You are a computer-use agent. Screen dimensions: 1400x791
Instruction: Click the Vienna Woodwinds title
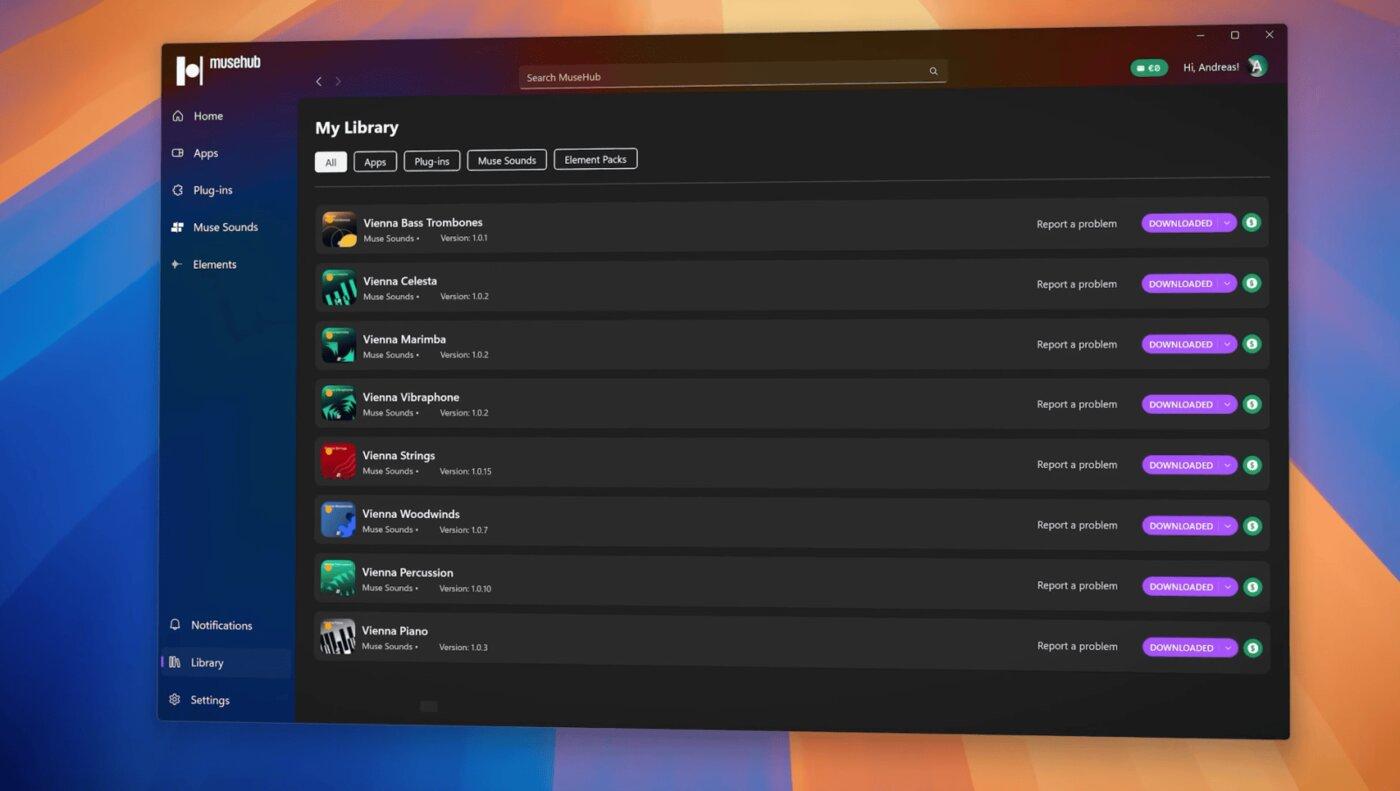[x=411, y=514]
